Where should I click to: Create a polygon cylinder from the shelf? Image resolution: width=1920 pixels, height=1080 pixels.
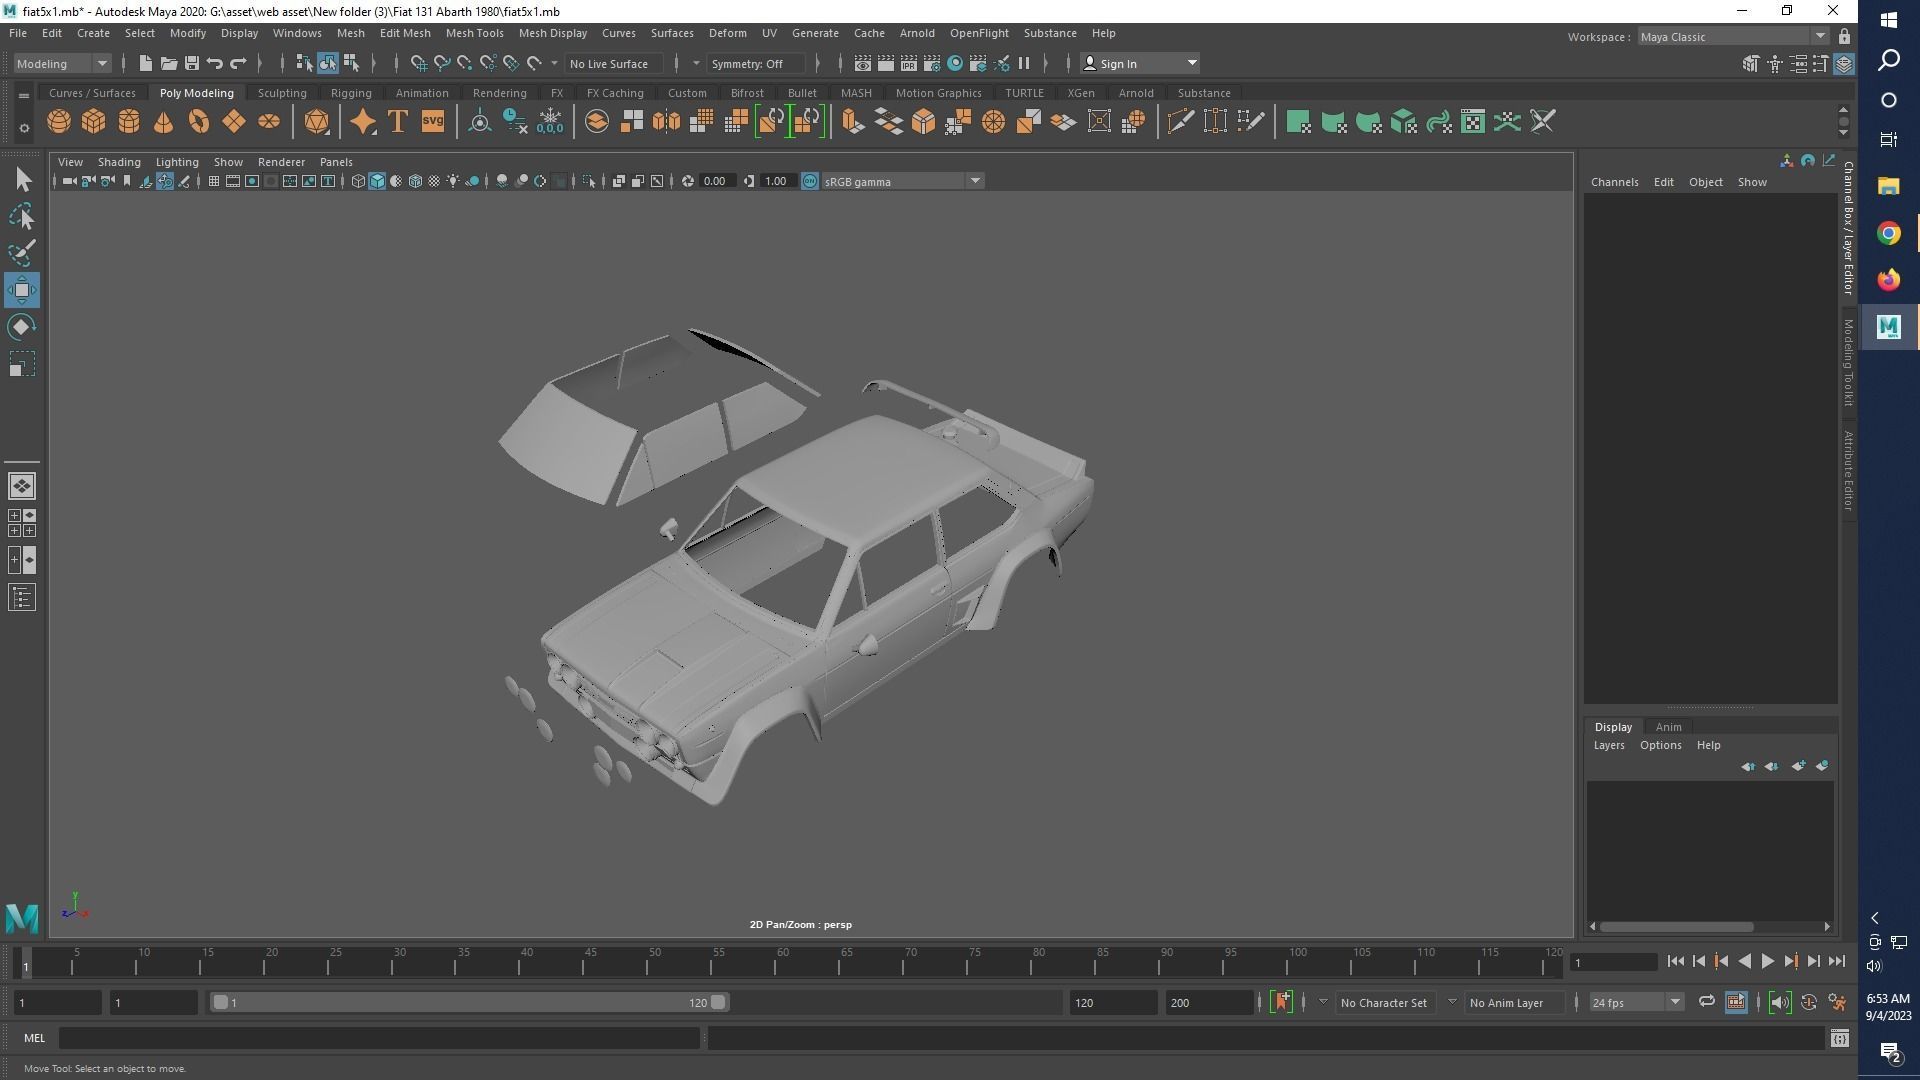pyautogui.click(x=129, y=122)
